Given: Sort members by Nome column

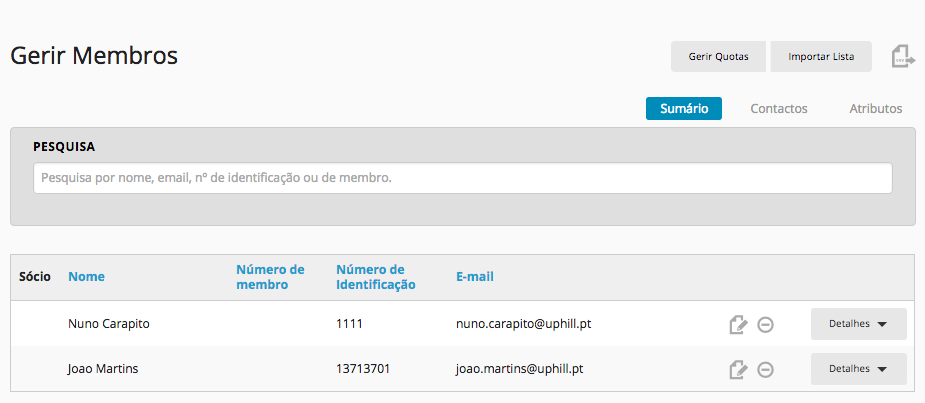Looking at the screenshot, I should 86,277.
